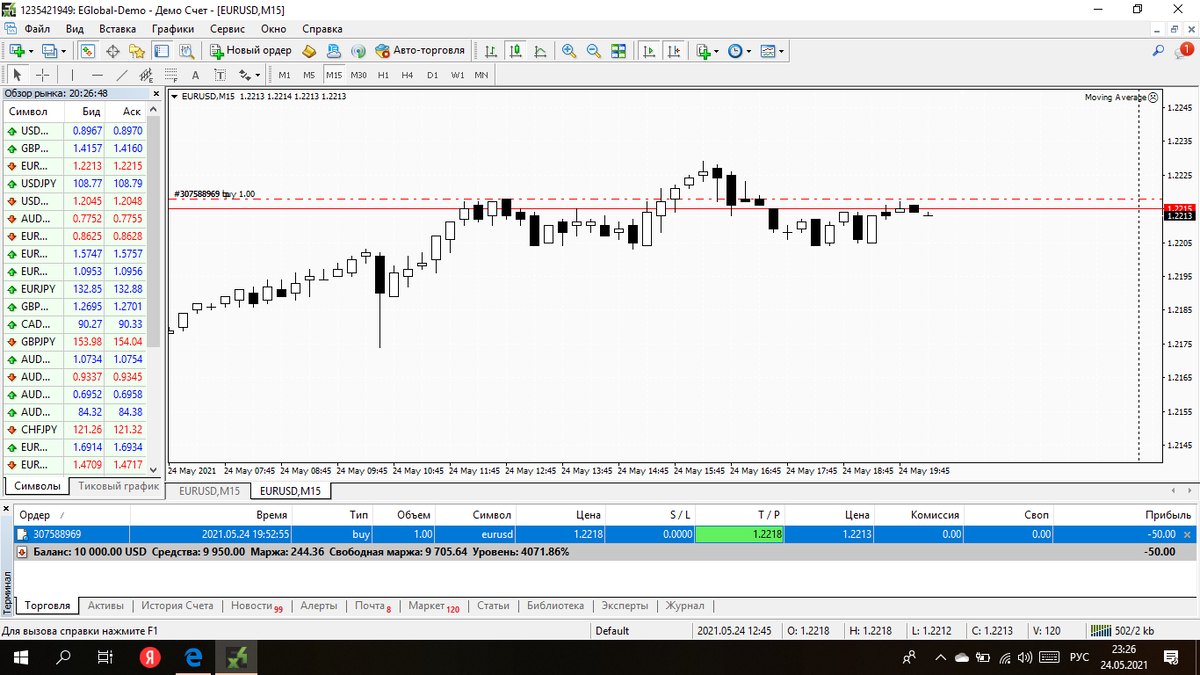Draw a vertical line

(x=72, y=75)
